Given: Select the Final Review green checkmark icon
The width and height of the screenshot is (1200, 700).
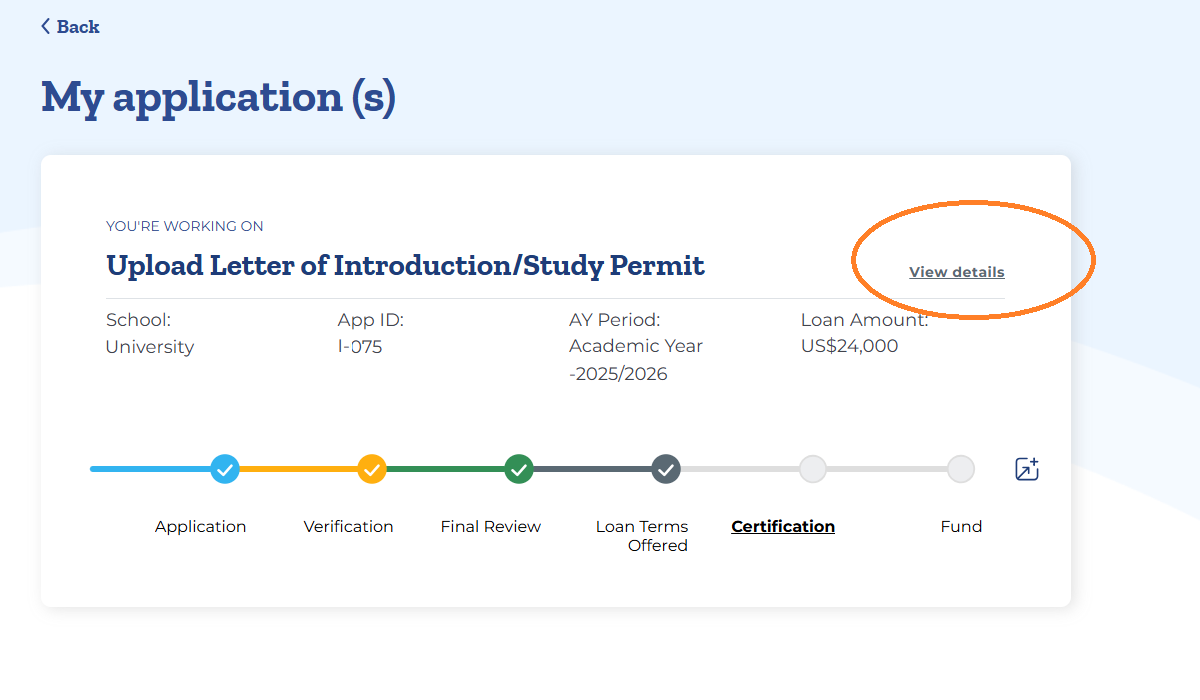Looking at the screenshot, I should (x=519, y=469).
